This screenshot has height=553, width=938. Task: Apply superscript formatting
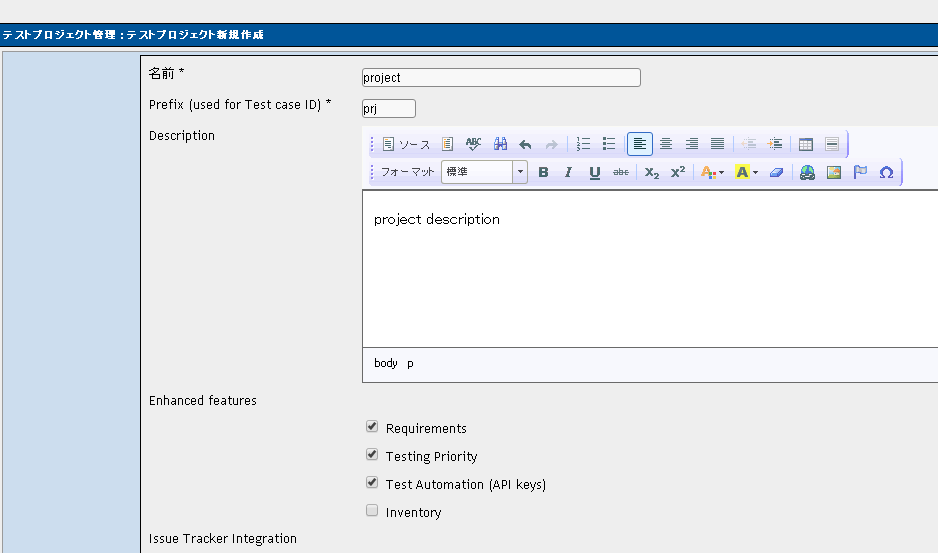tap(678, 172)
